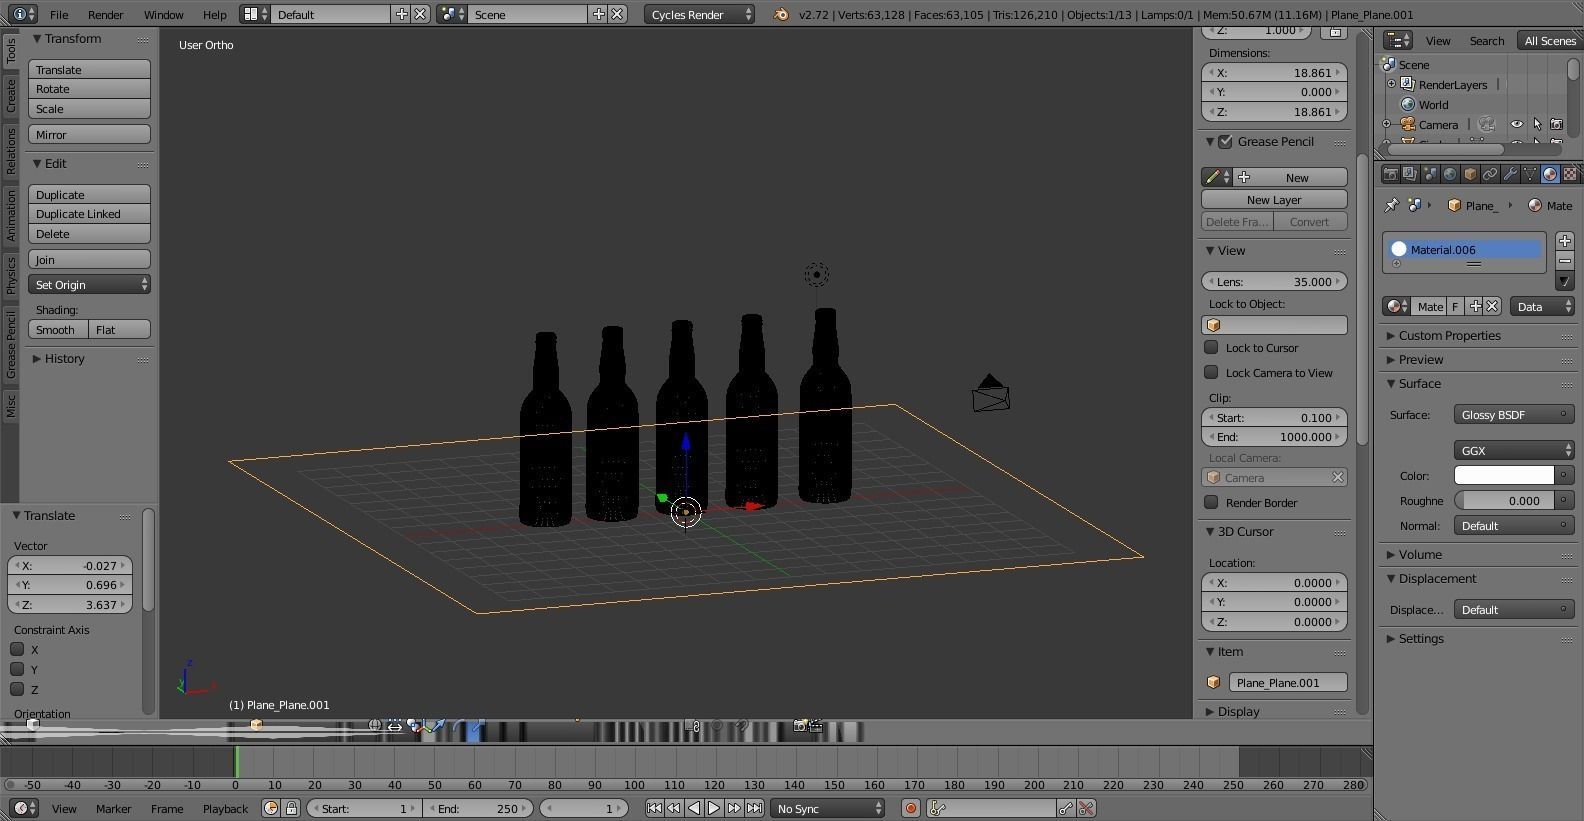Image resolution: width=1584 pixels, height=821 pixels.
Task: Open the File menu
Action: tap(59, 14)
